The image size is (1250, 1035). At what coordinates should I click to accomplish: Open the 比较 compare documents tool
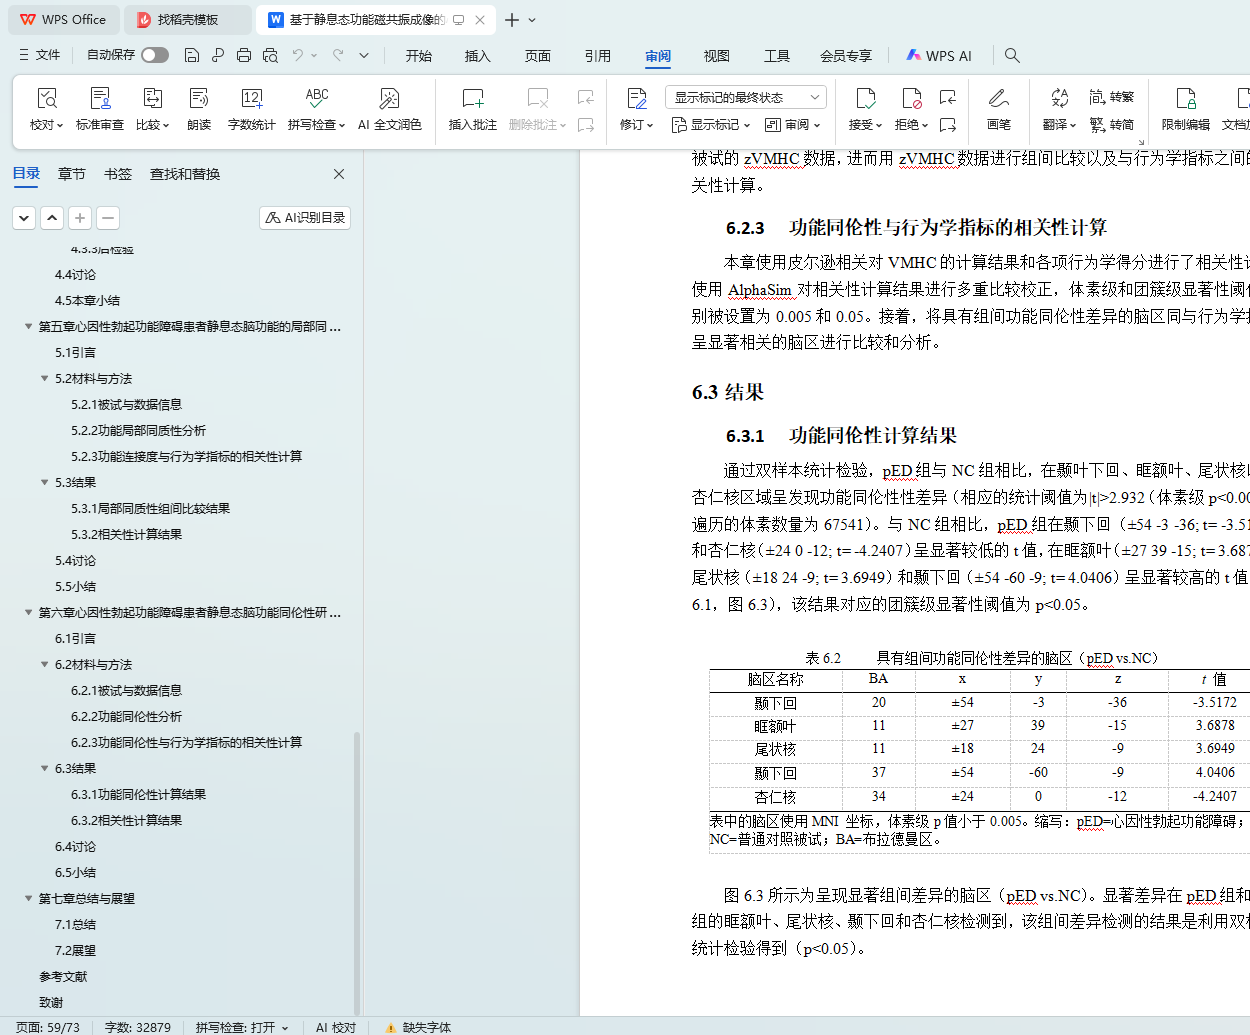(152, 109)
